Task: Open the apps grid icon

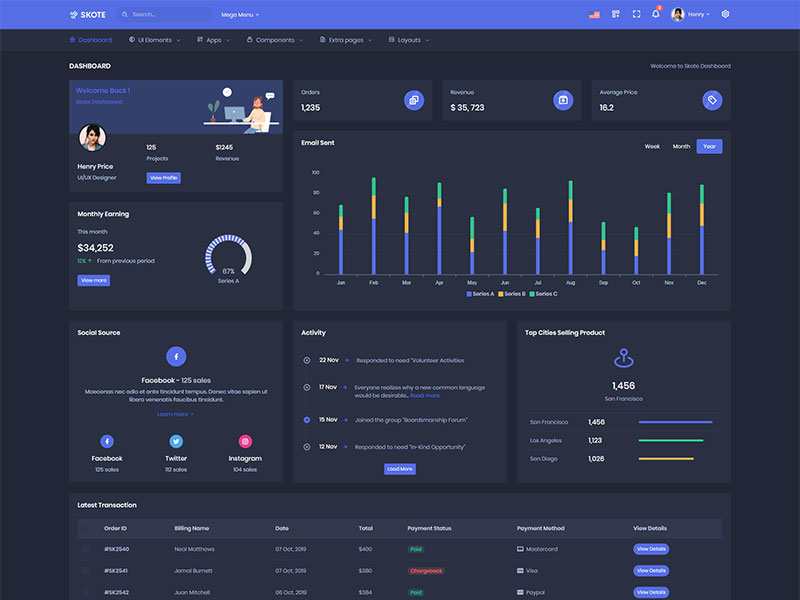Action: pyautogui.click(x=616, y=14)
